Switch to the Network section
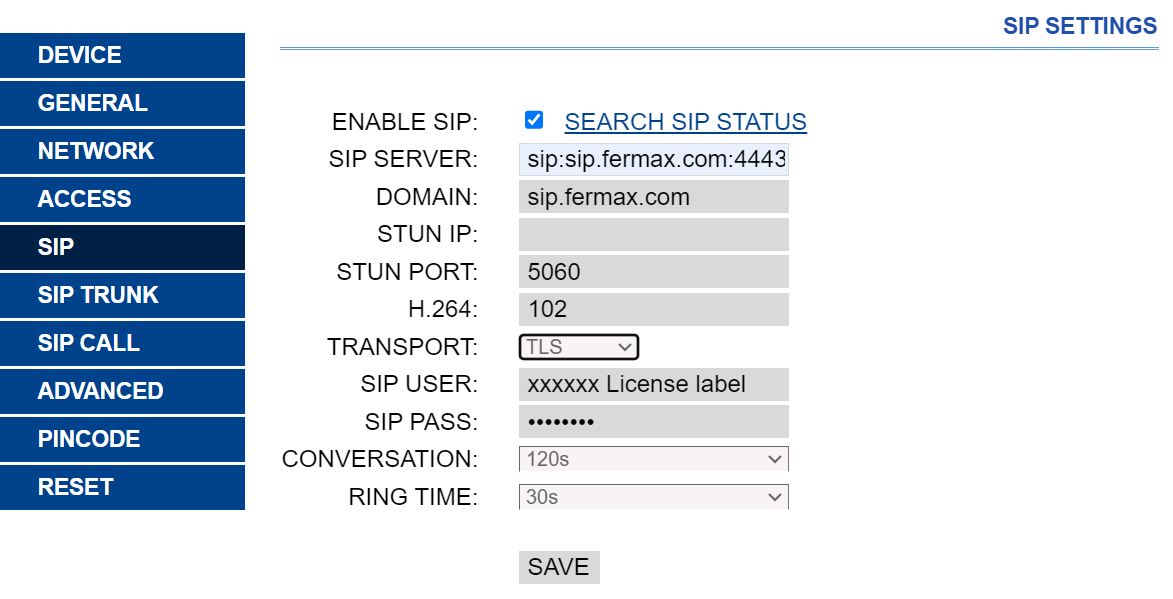The height and width of the screenshot is (599, 1173). tap(123, 151)
